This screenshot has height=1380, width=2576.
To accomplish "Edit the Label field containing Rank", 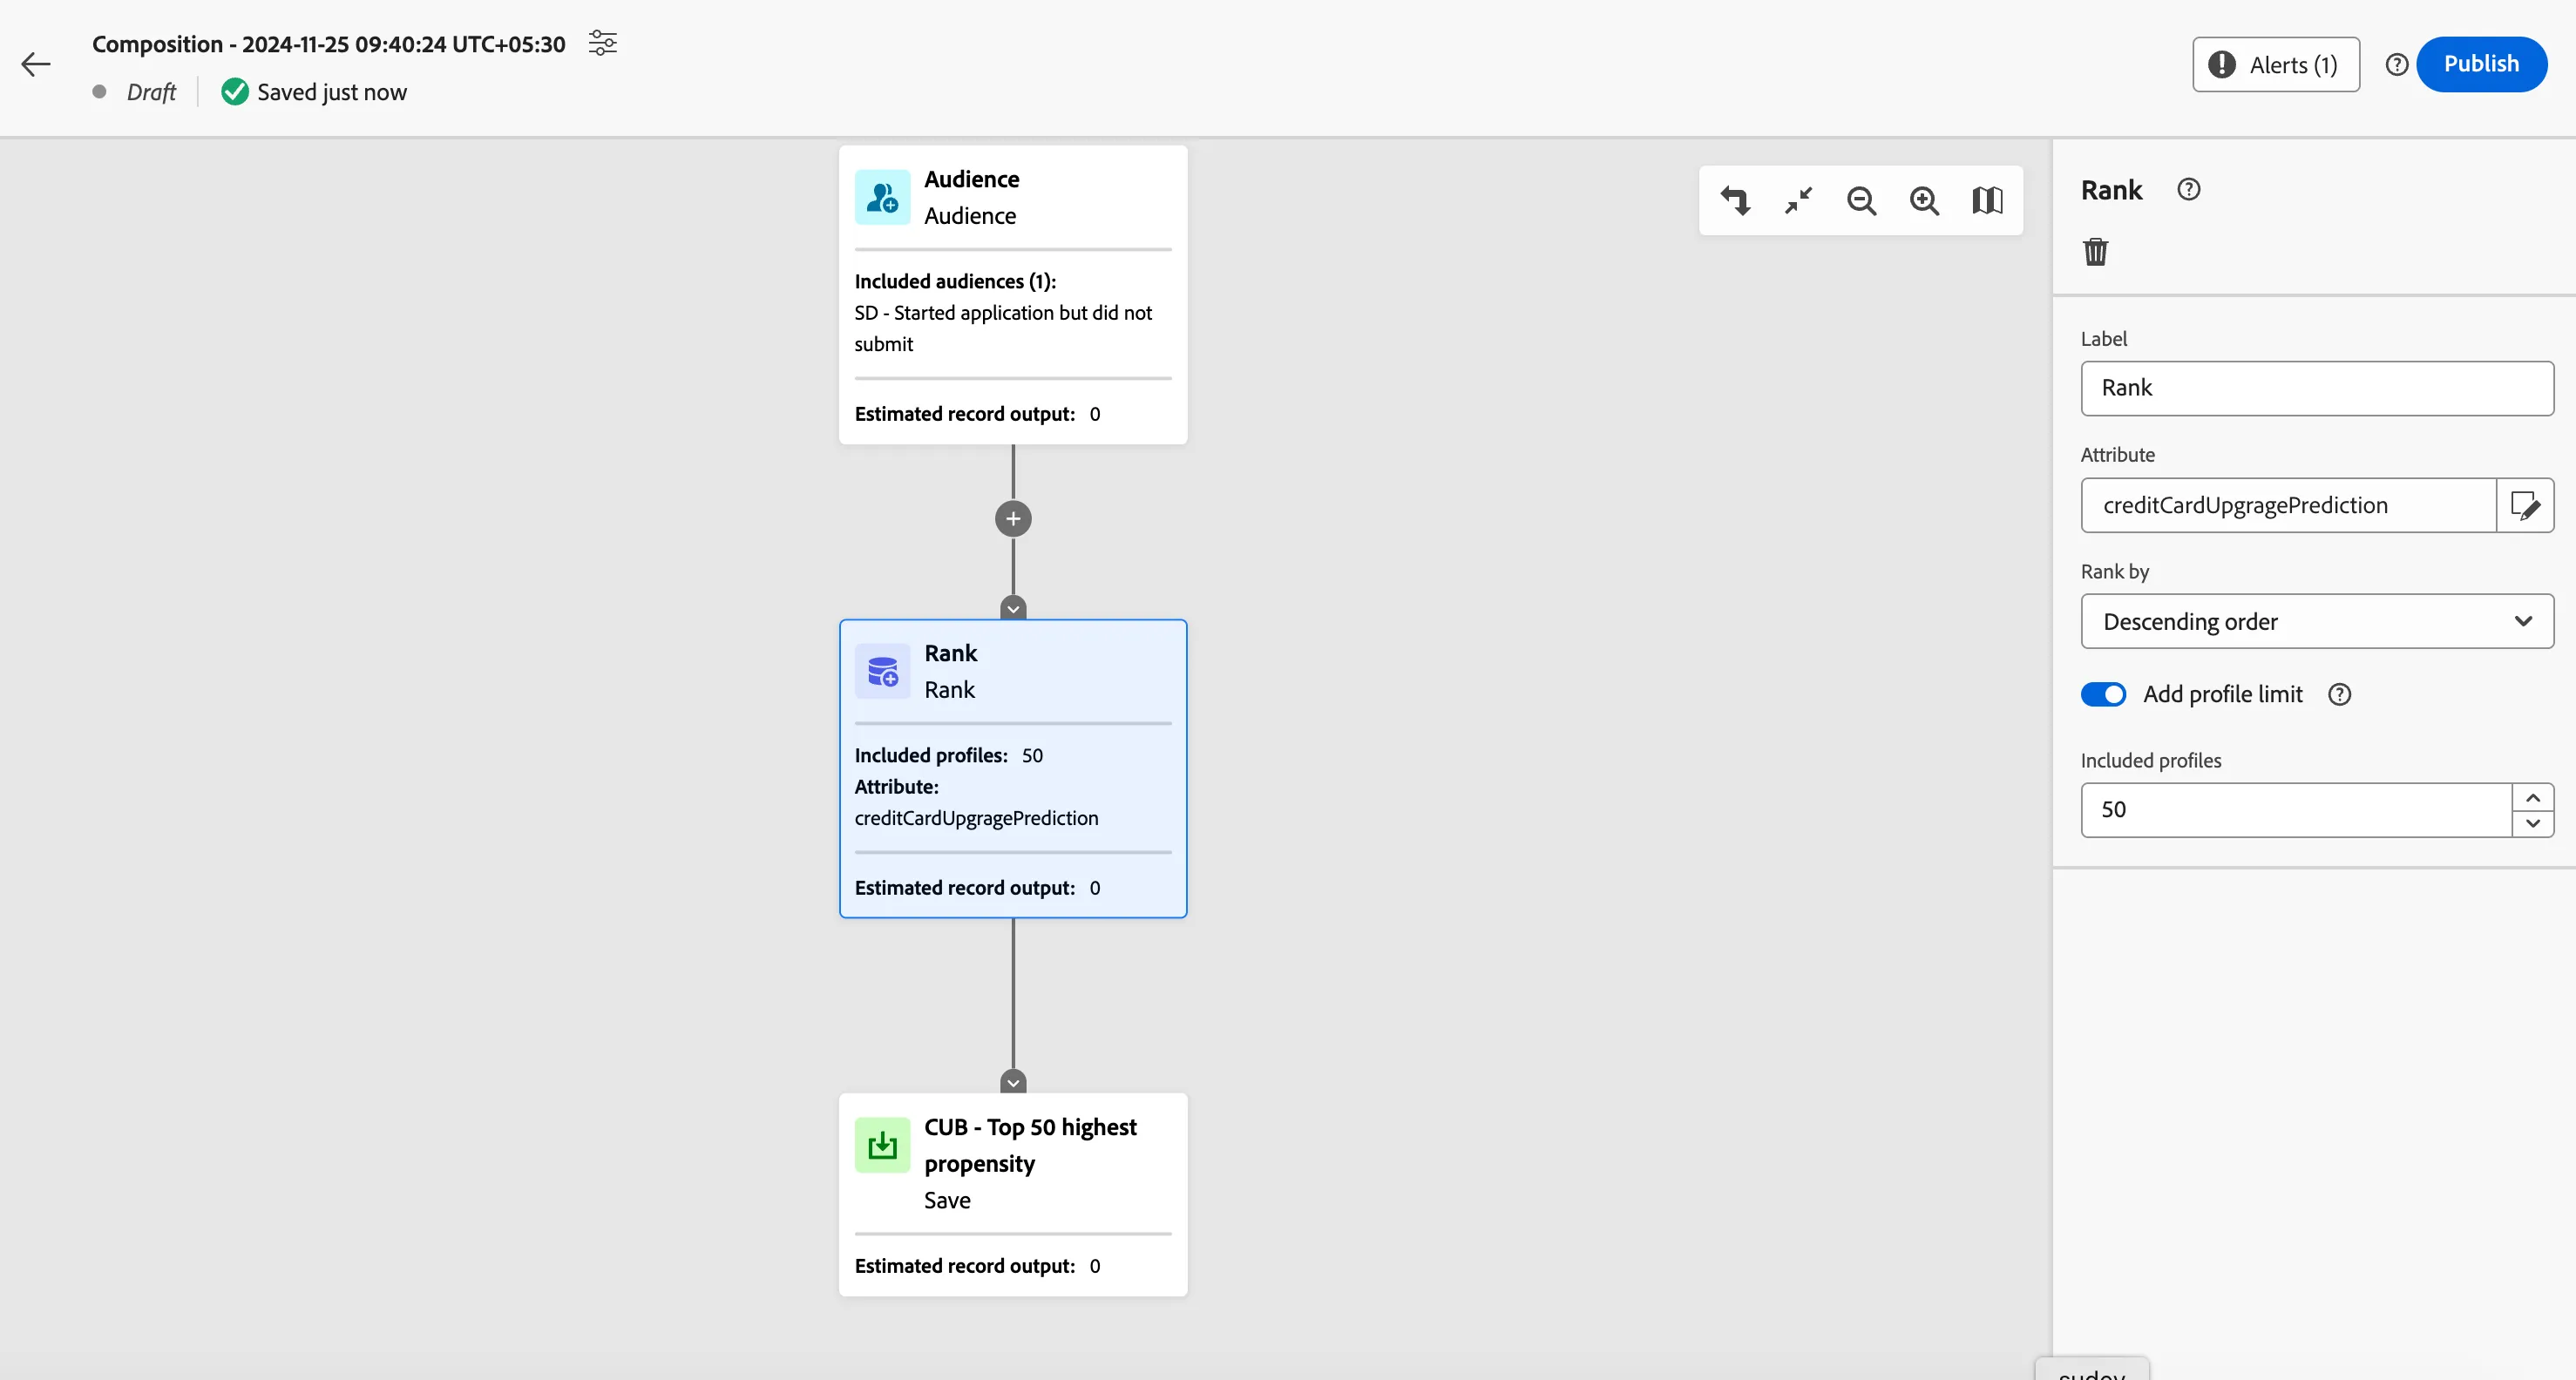I will 2316,388.
